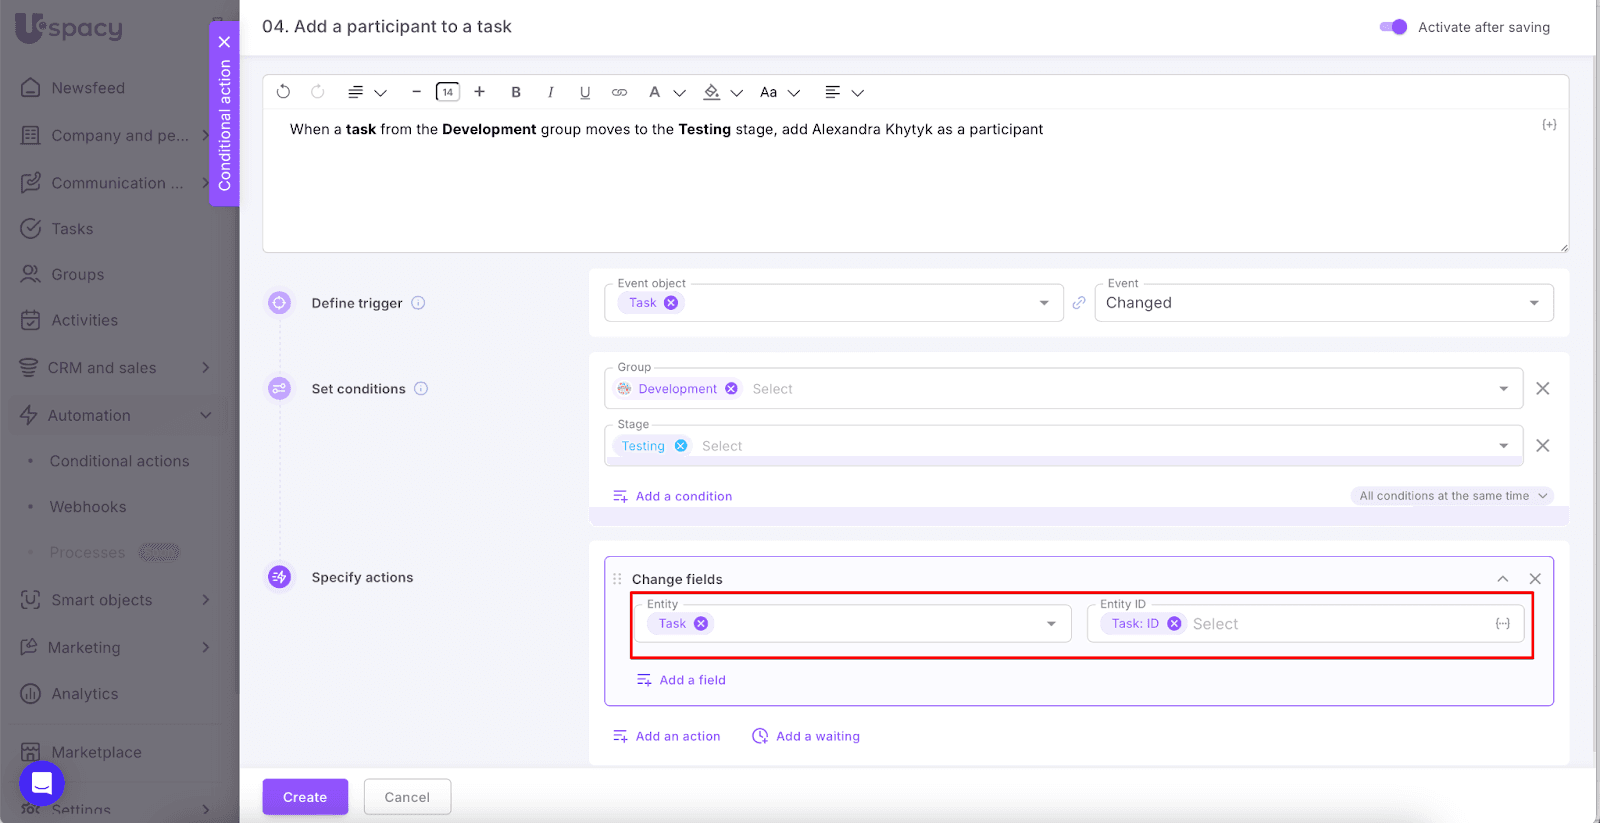The image size is (1600, 823).
Task: Open Conditional actions in the sidebar
Action: (x=119, y=461)
